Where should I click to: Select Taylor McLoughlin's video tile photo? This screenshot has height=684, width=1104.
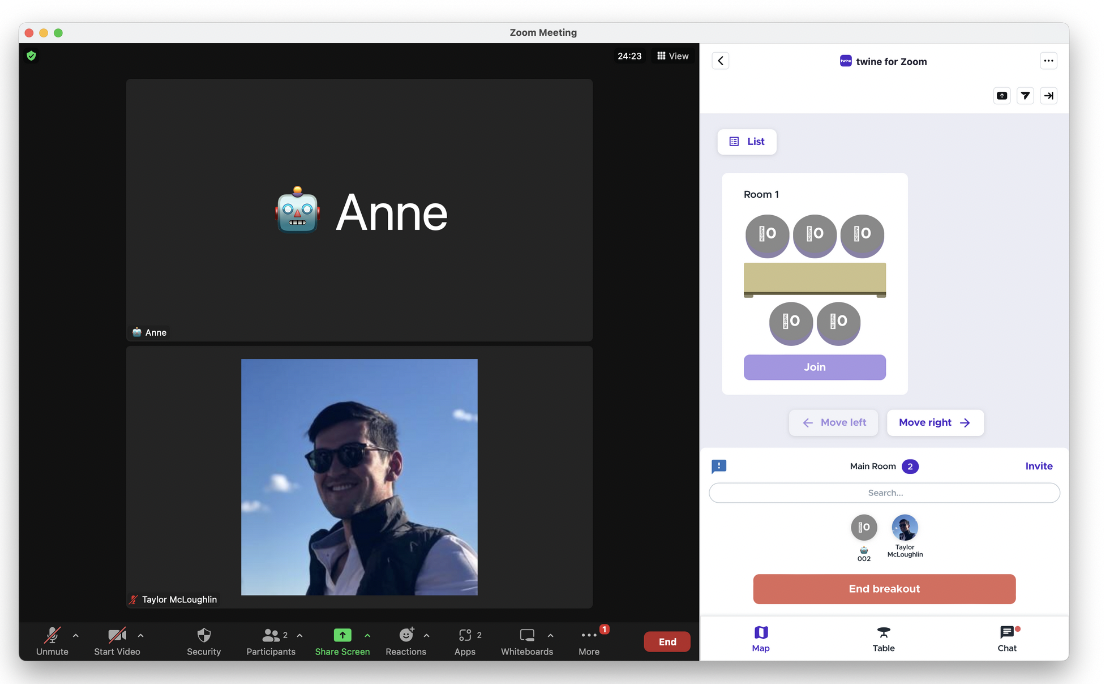(x=359, y=477)
